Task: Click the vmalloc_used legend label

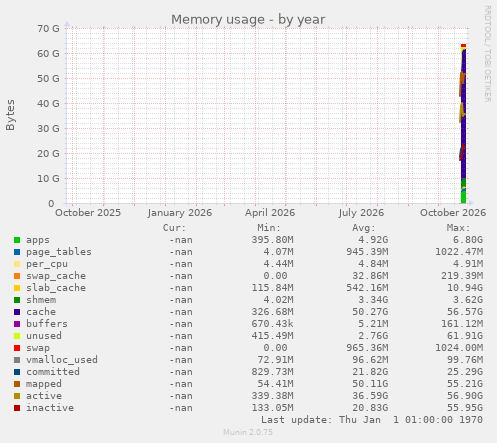Action: pyautogui.click(x=62, y=360)
